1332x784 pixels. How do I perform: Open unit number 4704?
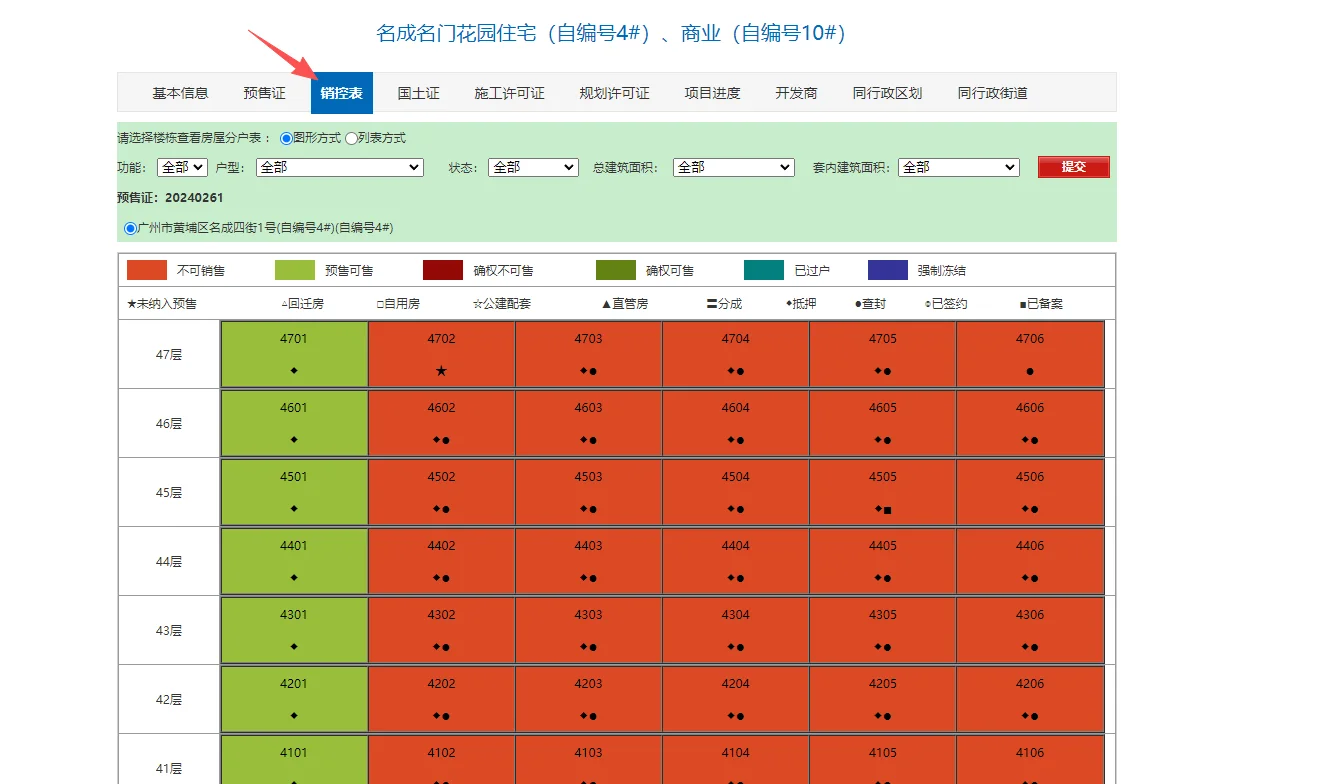click(735, 339)
